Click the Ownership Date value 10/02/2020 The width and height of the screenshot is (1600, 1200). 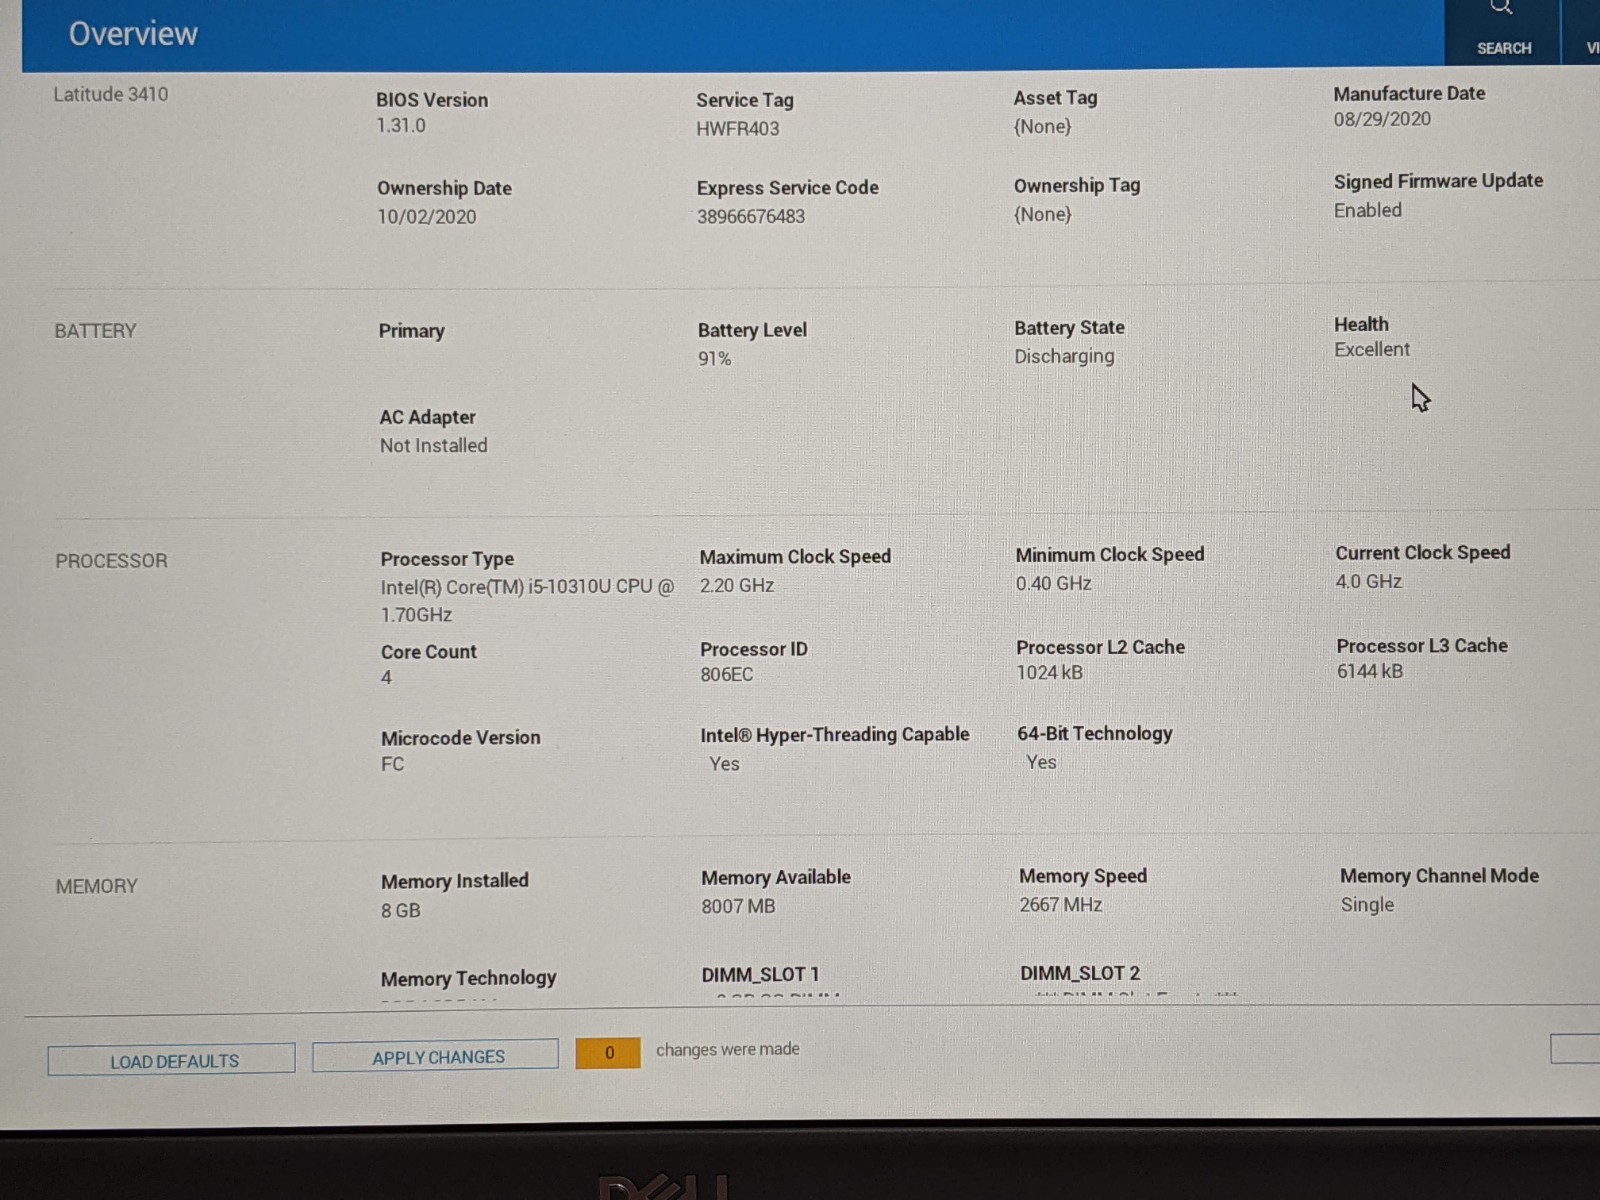(x=427, y=216)
